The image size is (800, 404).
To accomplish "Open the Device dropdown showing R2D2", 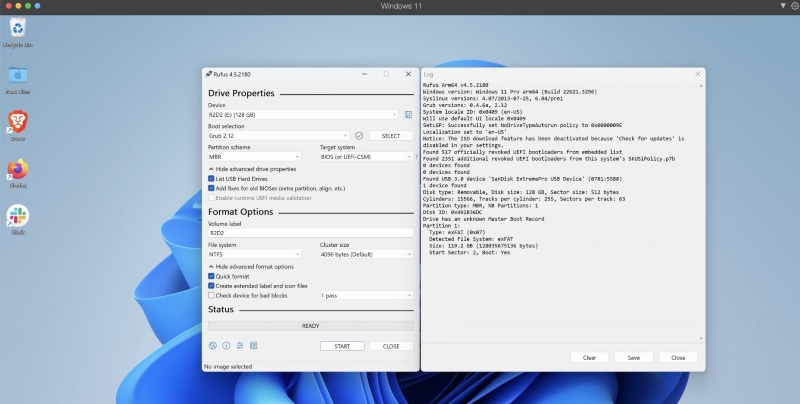I will tap(303, 115).
